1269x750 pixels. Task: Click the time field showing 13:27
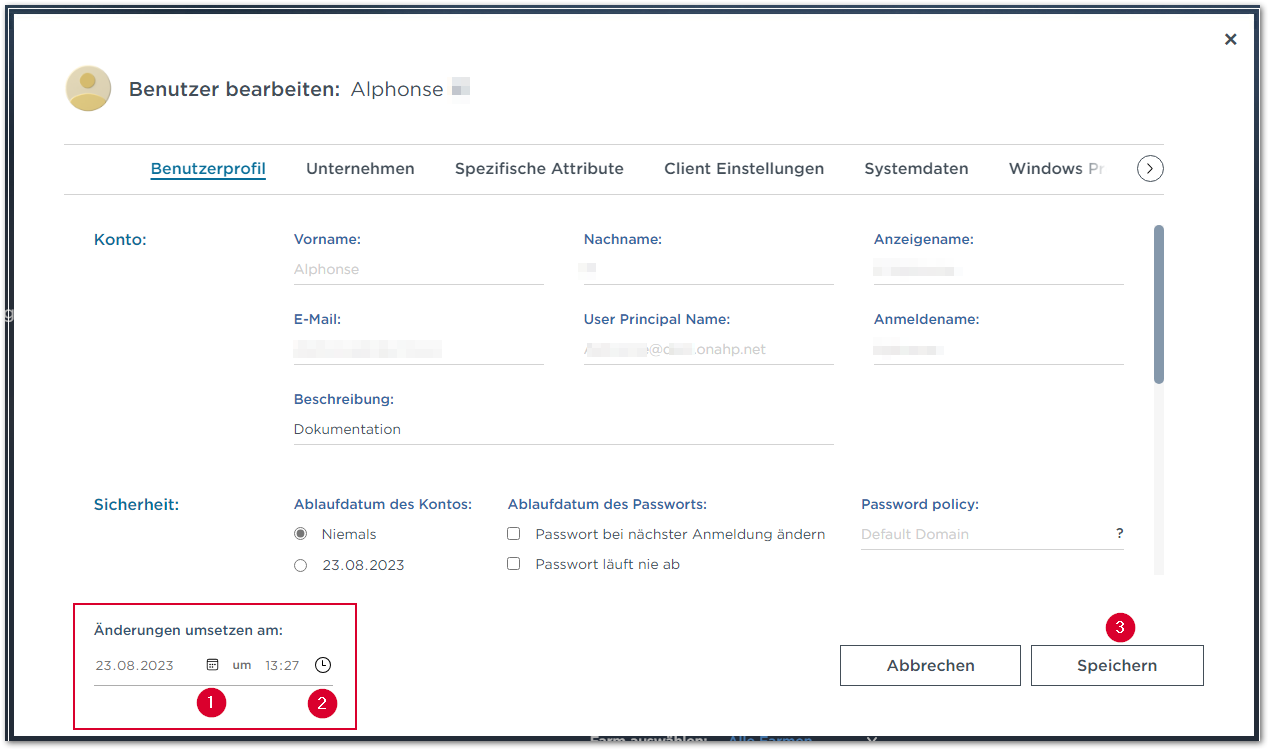point(283,665)
